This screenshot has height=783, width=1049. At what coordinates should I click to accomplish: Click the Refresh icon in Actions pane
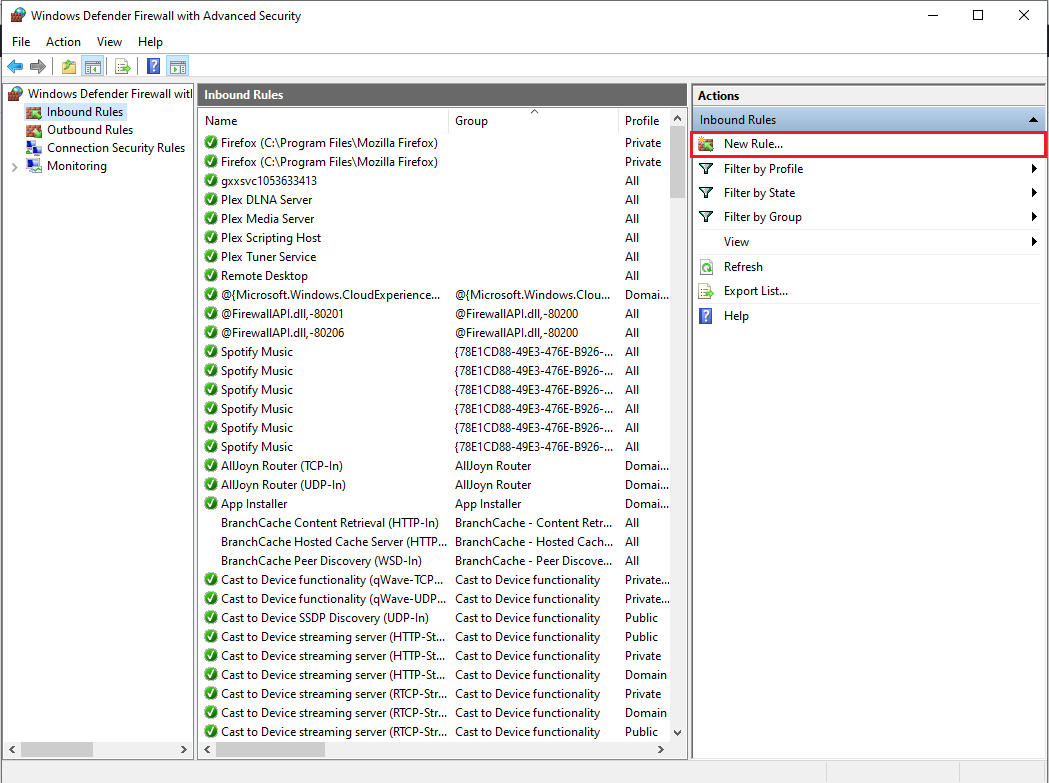pos(706,267)
